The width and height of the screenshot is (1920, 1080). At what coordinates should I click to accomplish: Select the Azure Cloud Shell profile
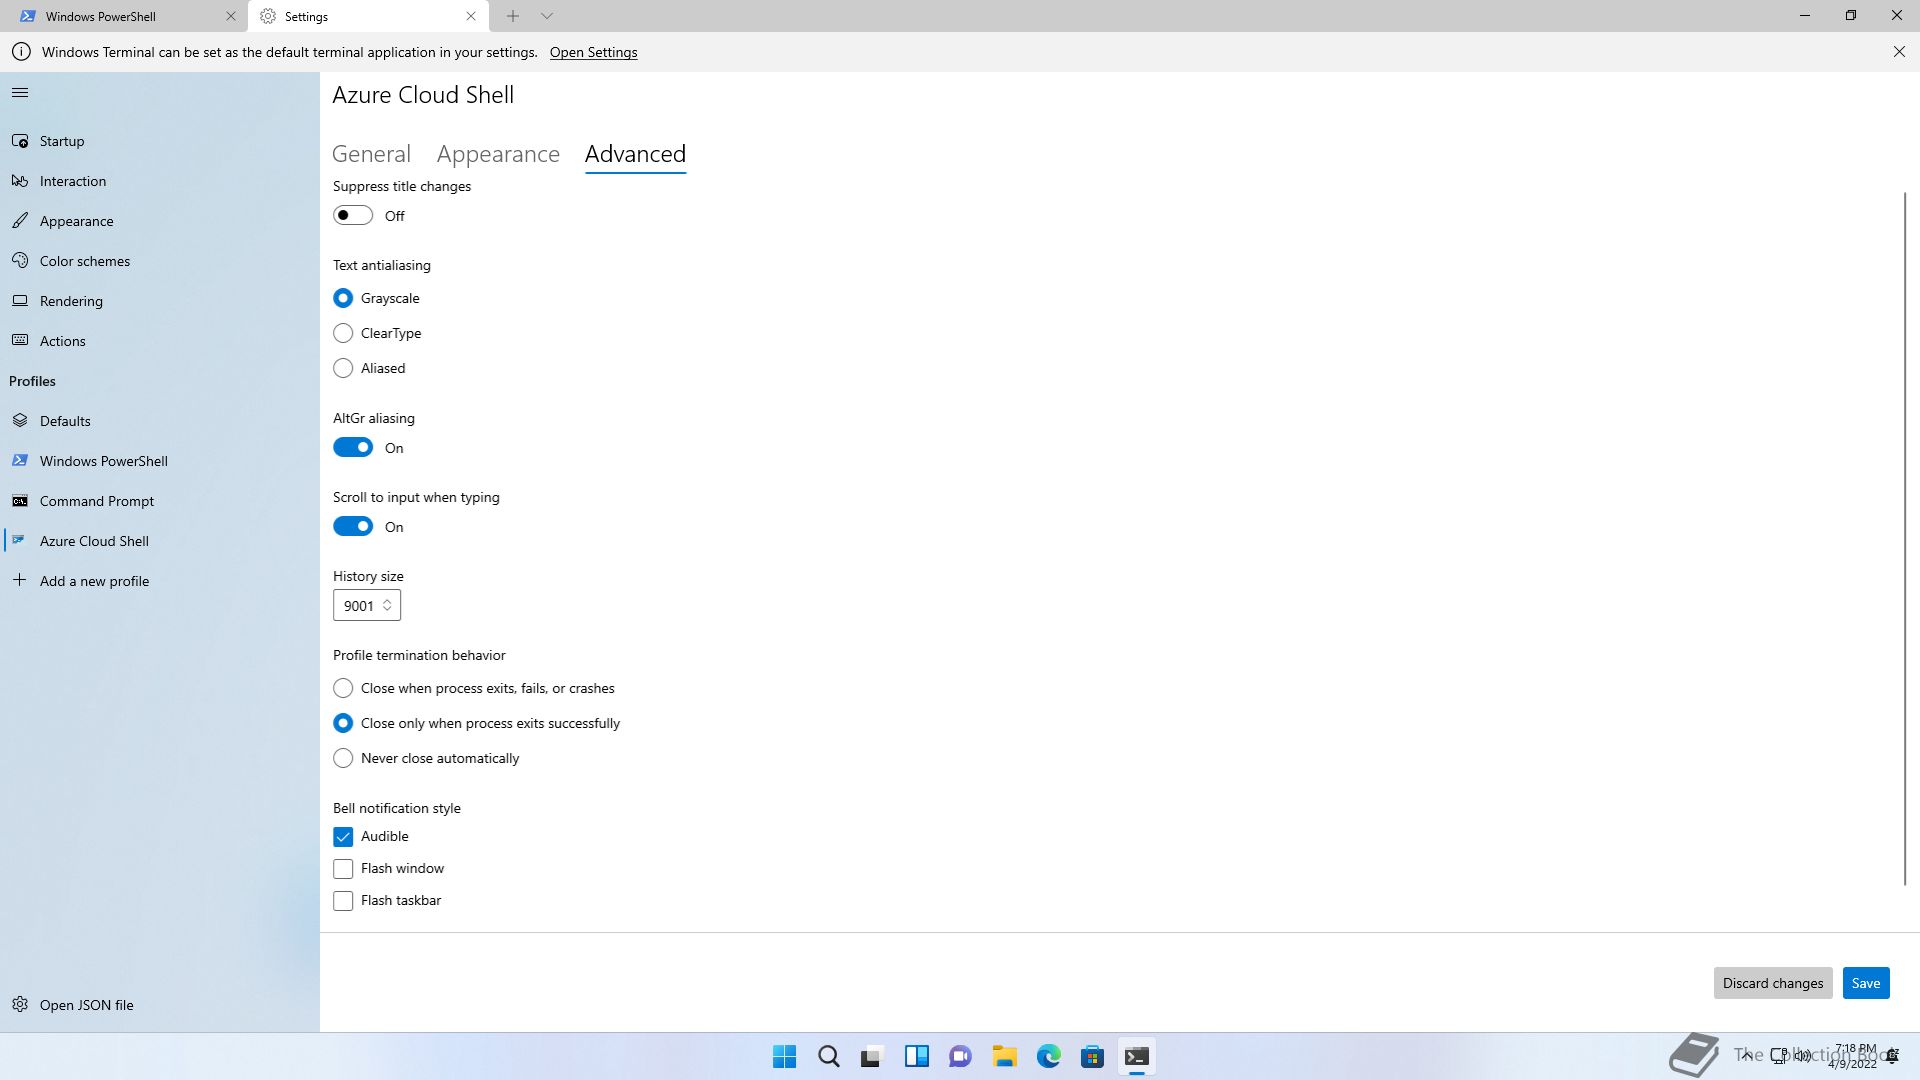[x=160, y=541]
